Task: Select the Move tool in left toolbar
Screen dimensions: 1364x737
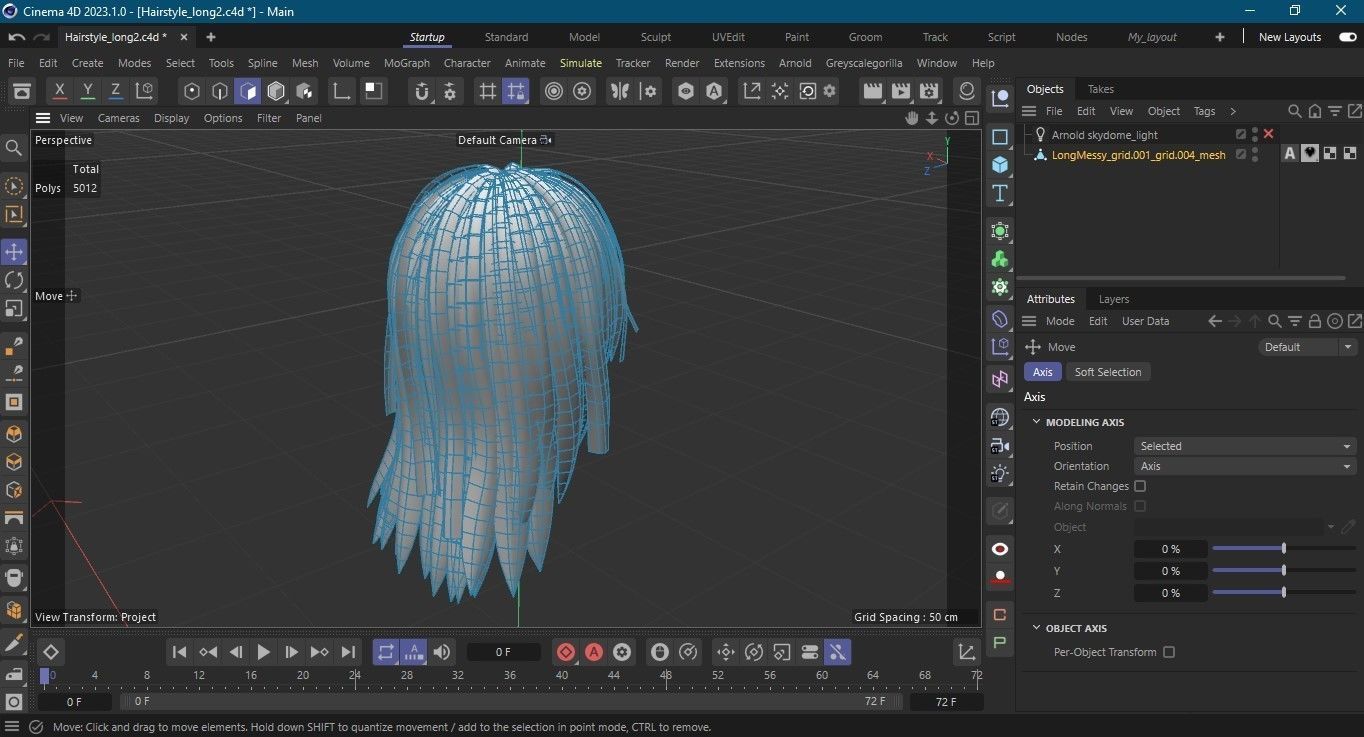Action: click(14, 252)
